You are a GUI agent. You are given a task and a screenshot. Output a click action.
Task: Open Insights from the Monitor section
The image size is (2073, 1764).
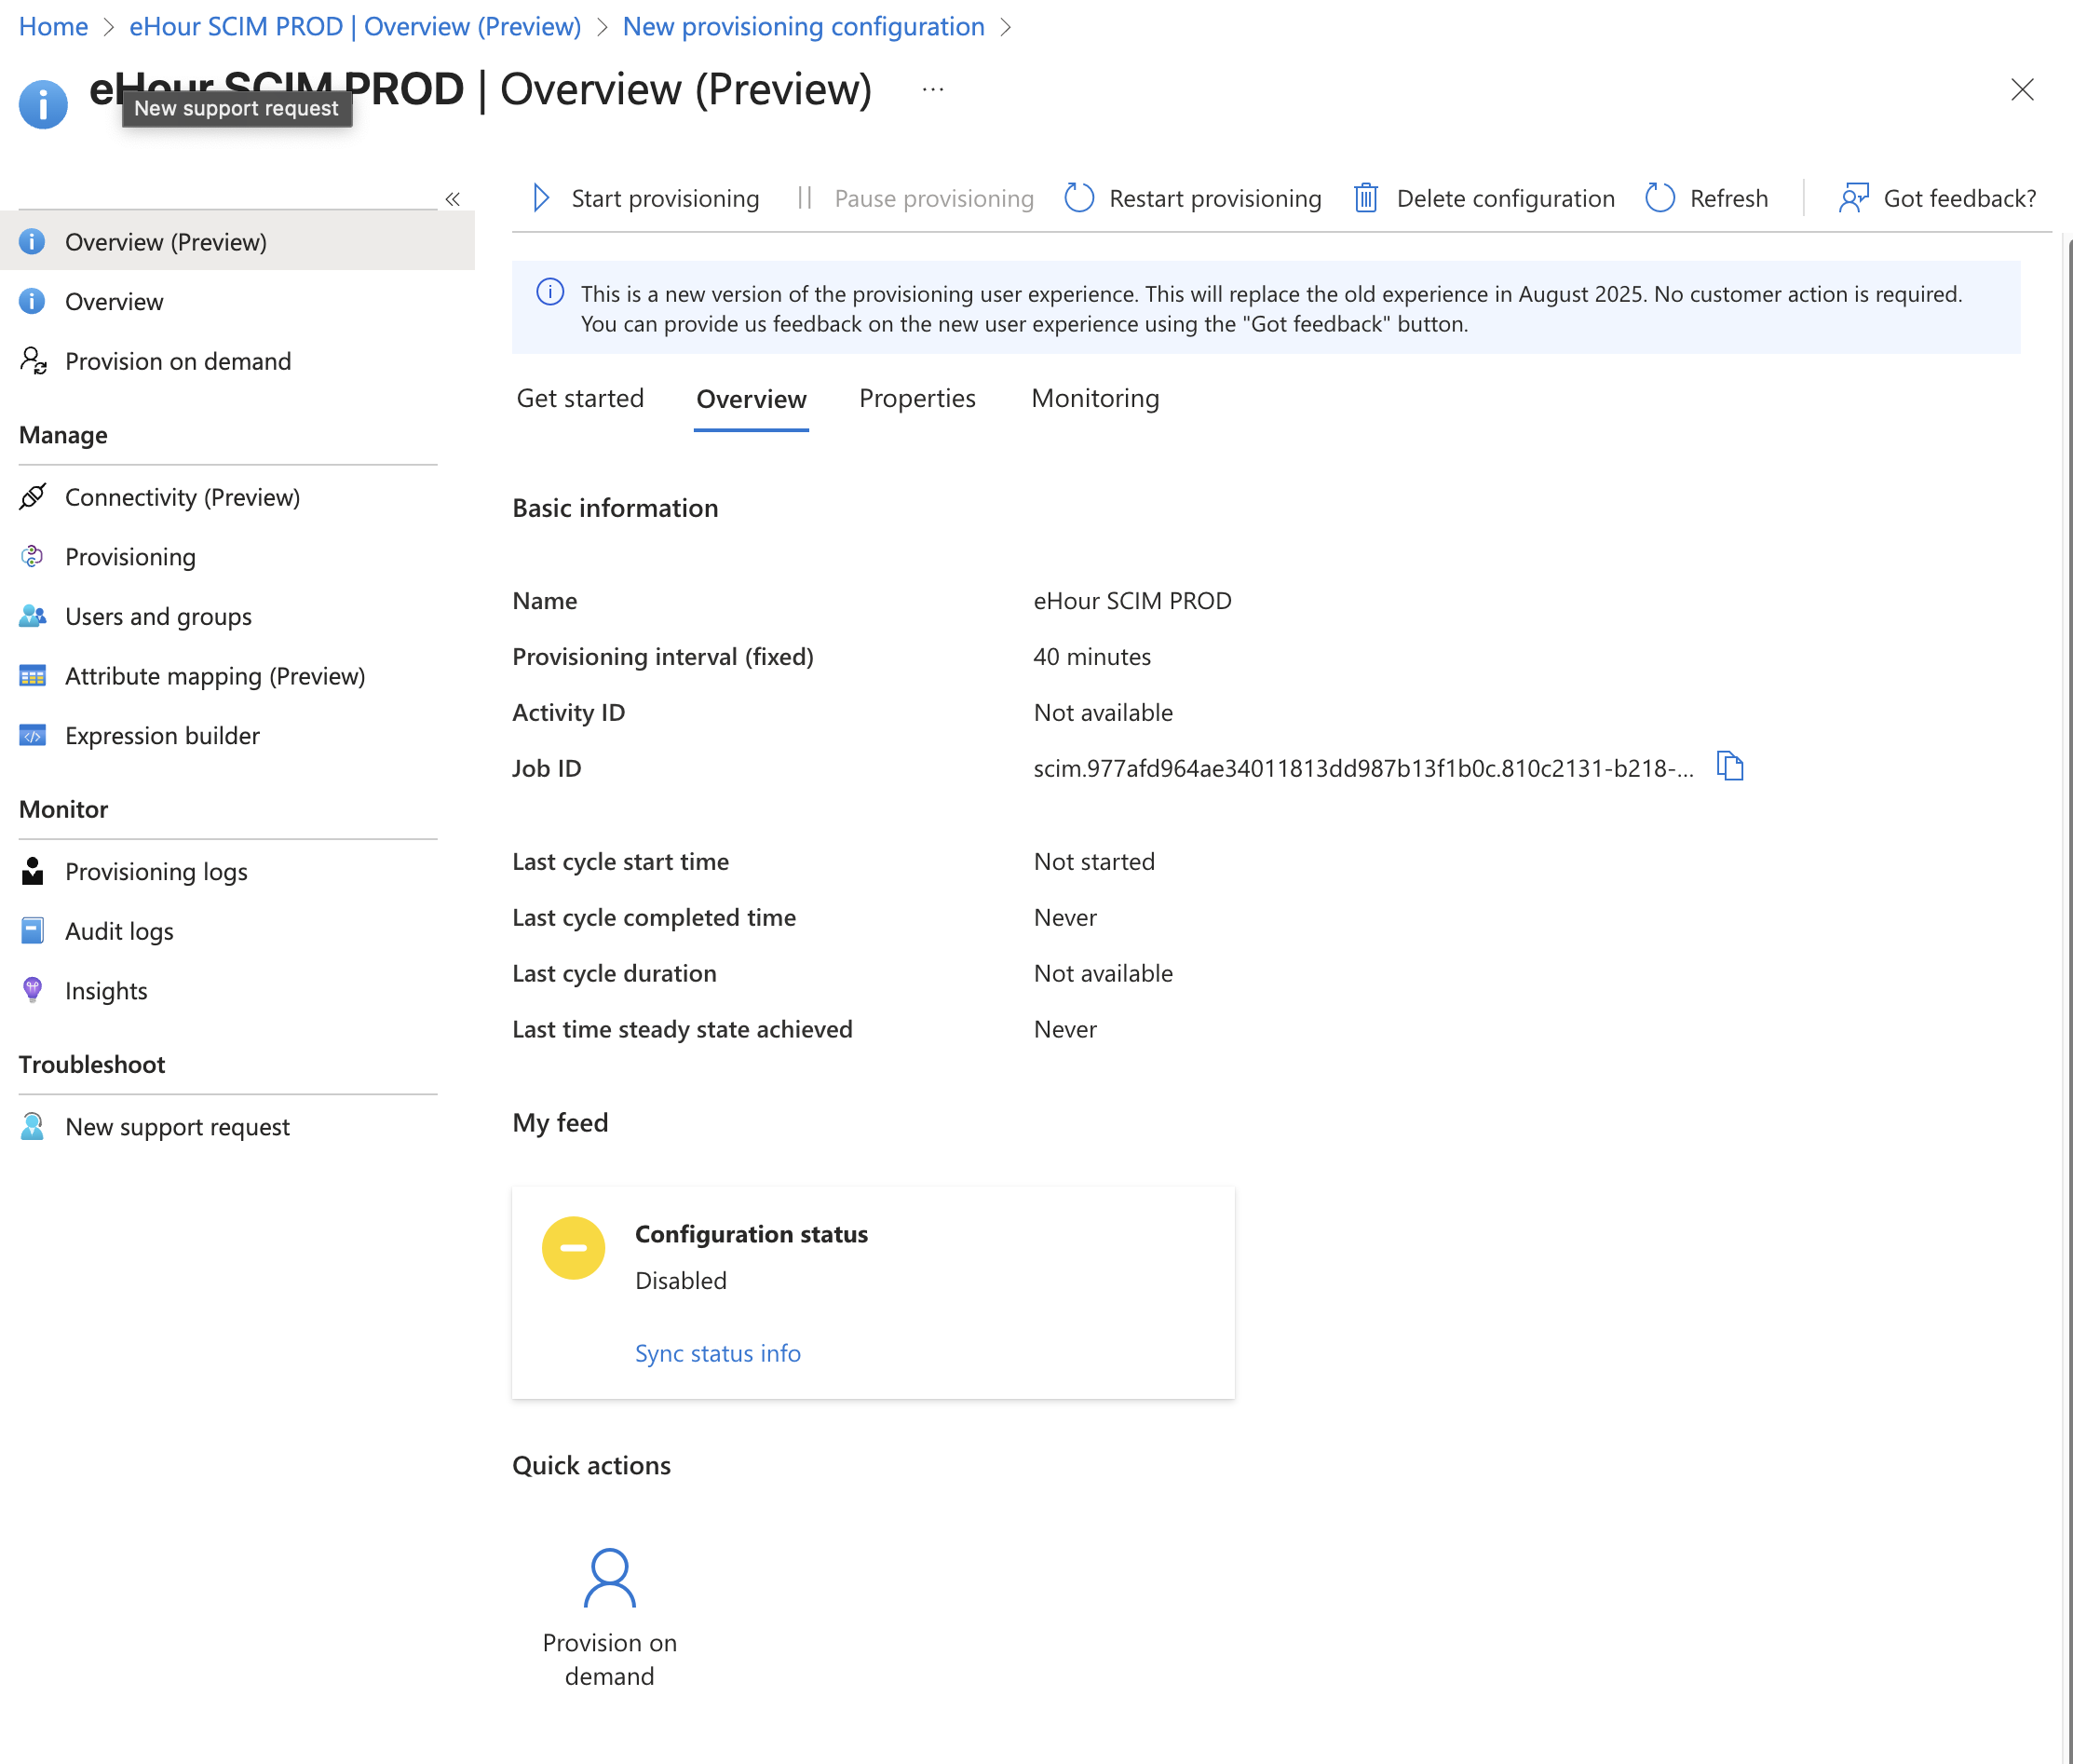[x=106, y=990]
